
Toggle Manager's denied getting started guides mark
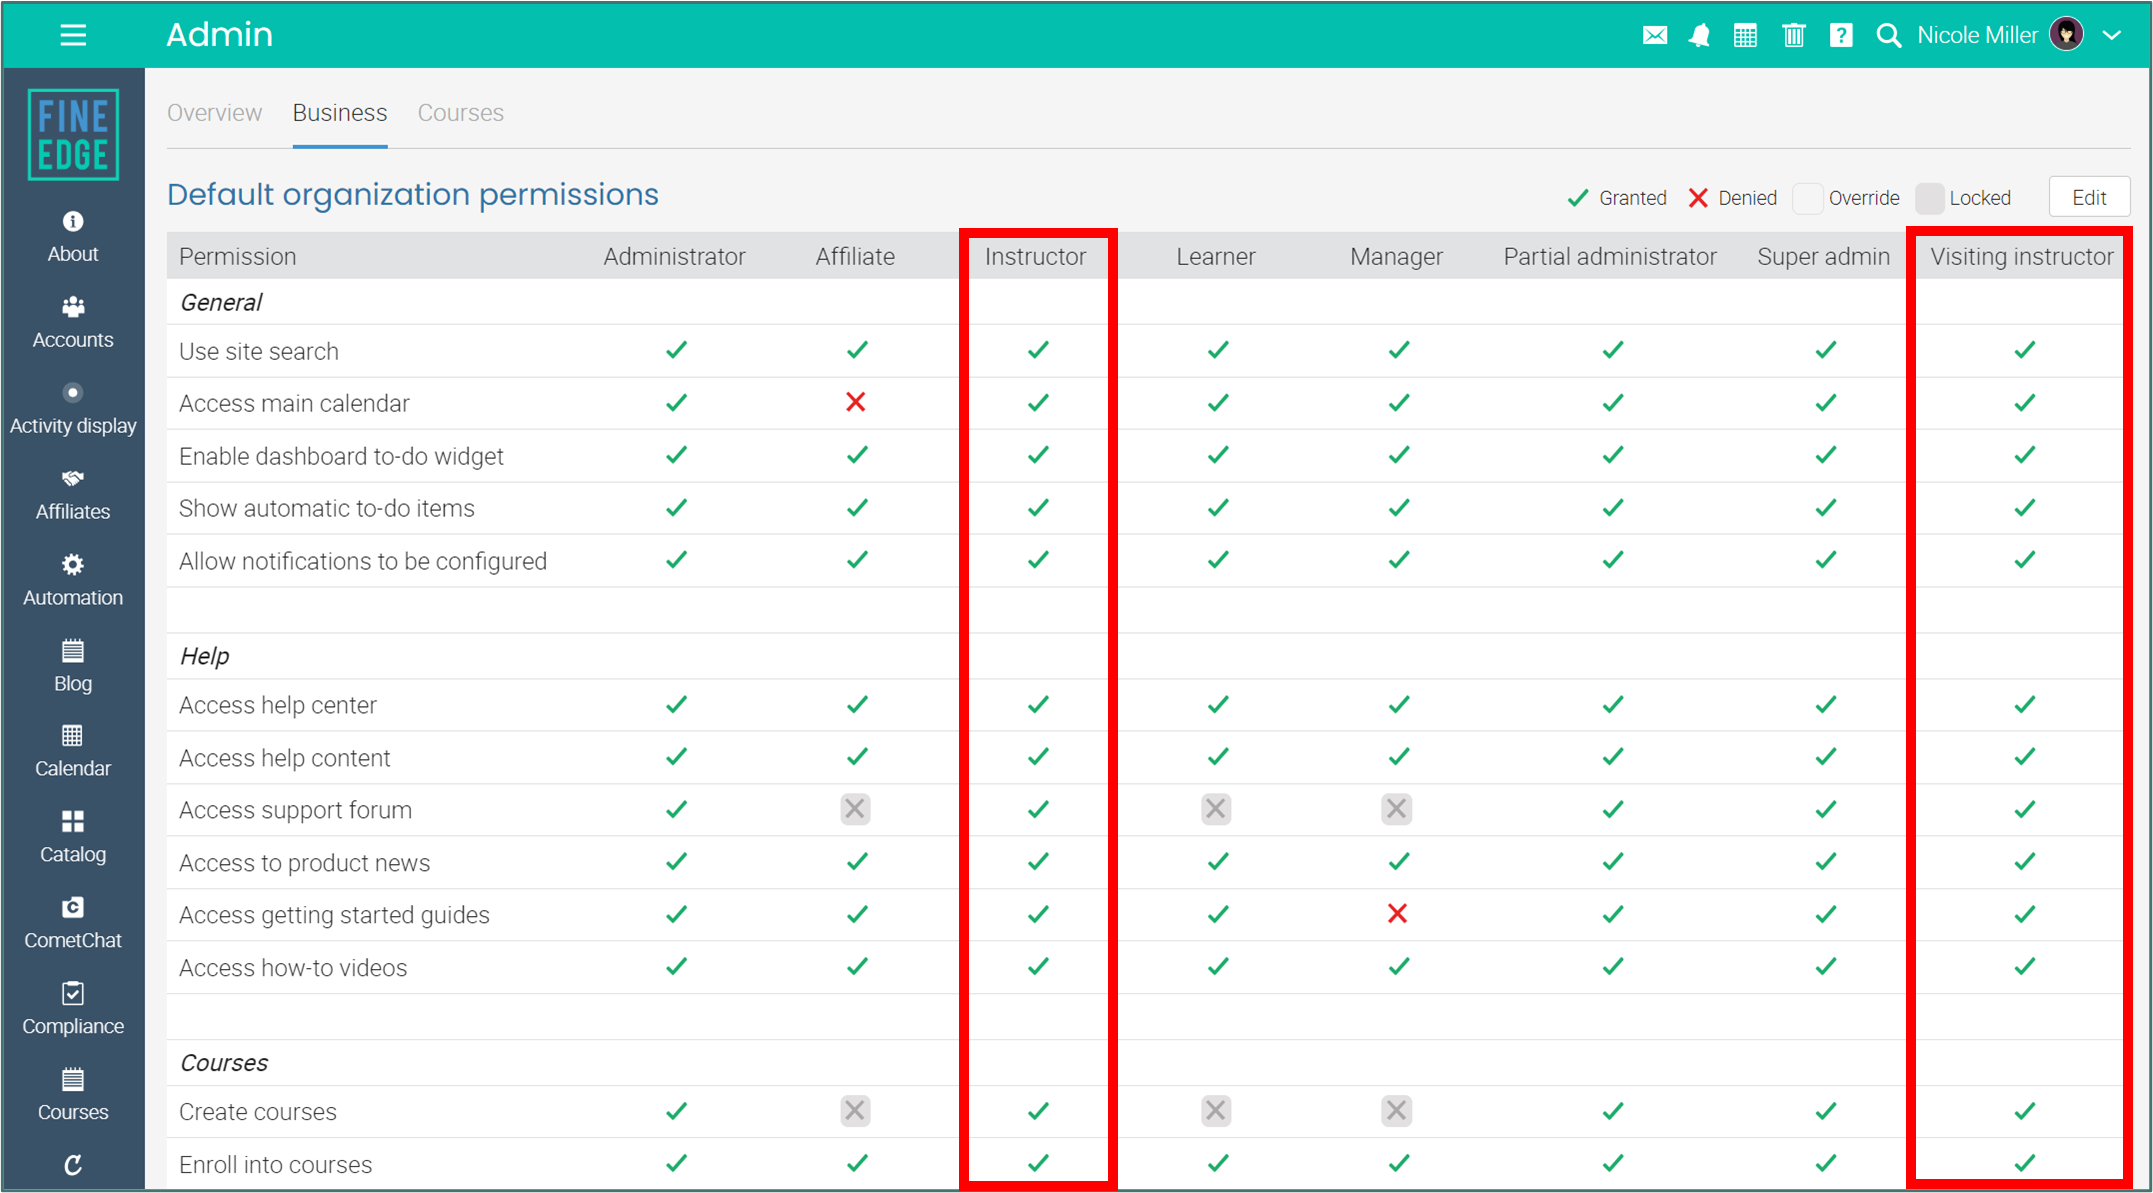(x=1397, y=913)
